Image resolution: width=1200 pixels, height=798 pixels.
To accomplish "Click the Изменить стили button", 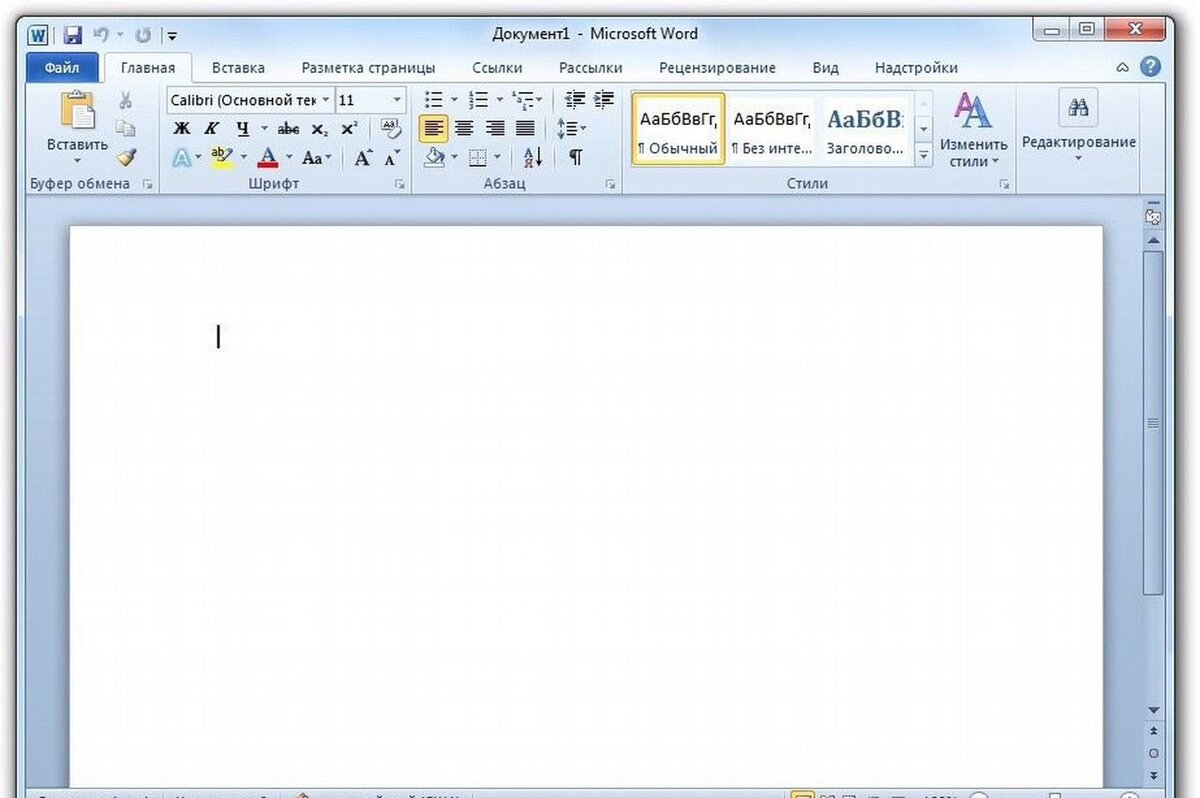I will pyautogui.click(x=973, y=130).
